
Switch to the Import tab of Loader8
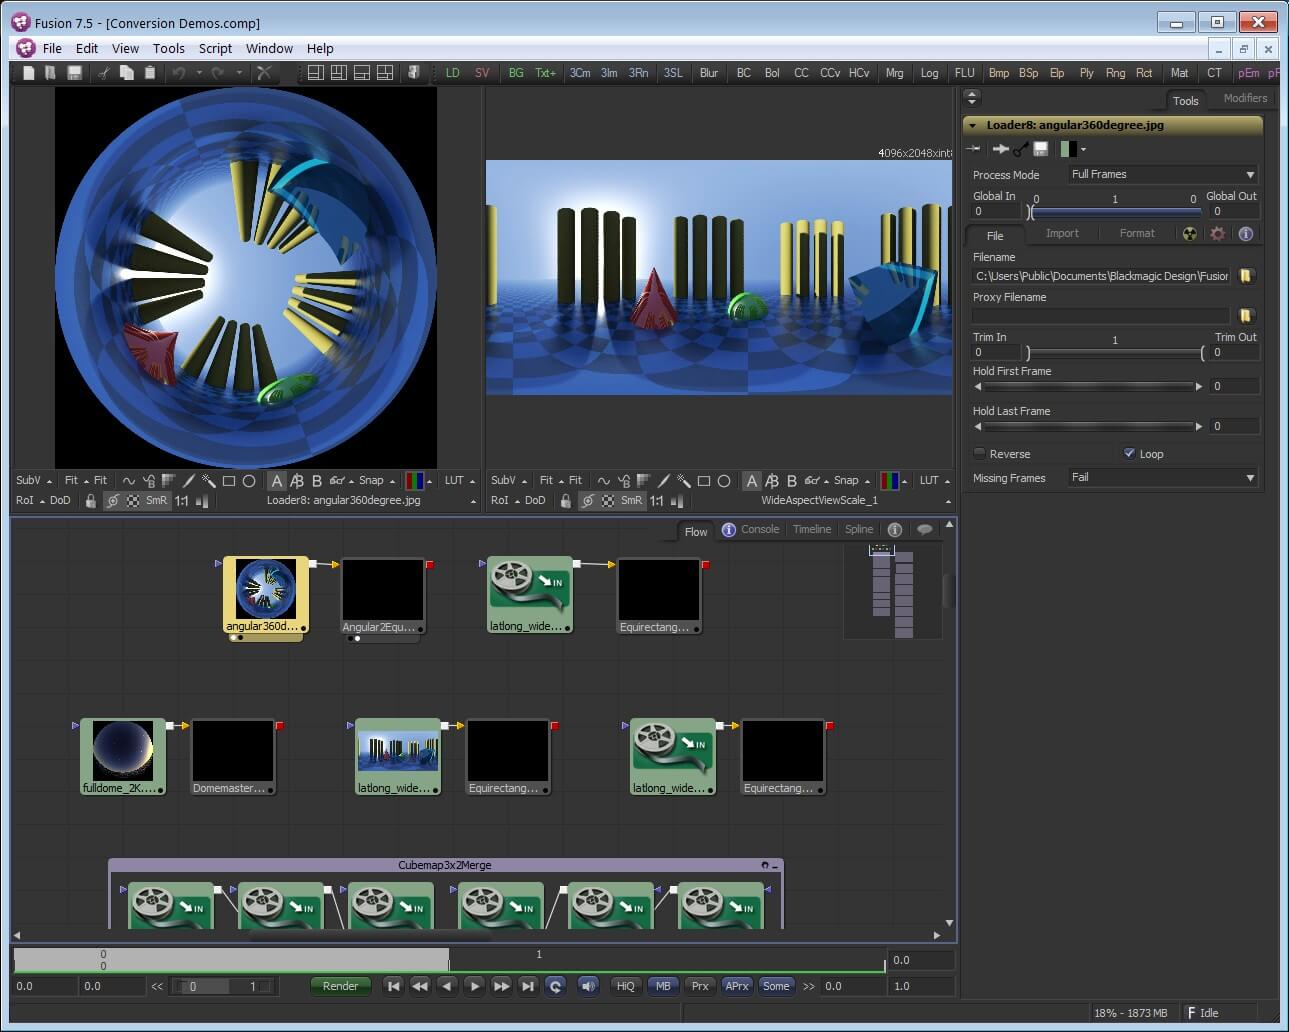1062,233
